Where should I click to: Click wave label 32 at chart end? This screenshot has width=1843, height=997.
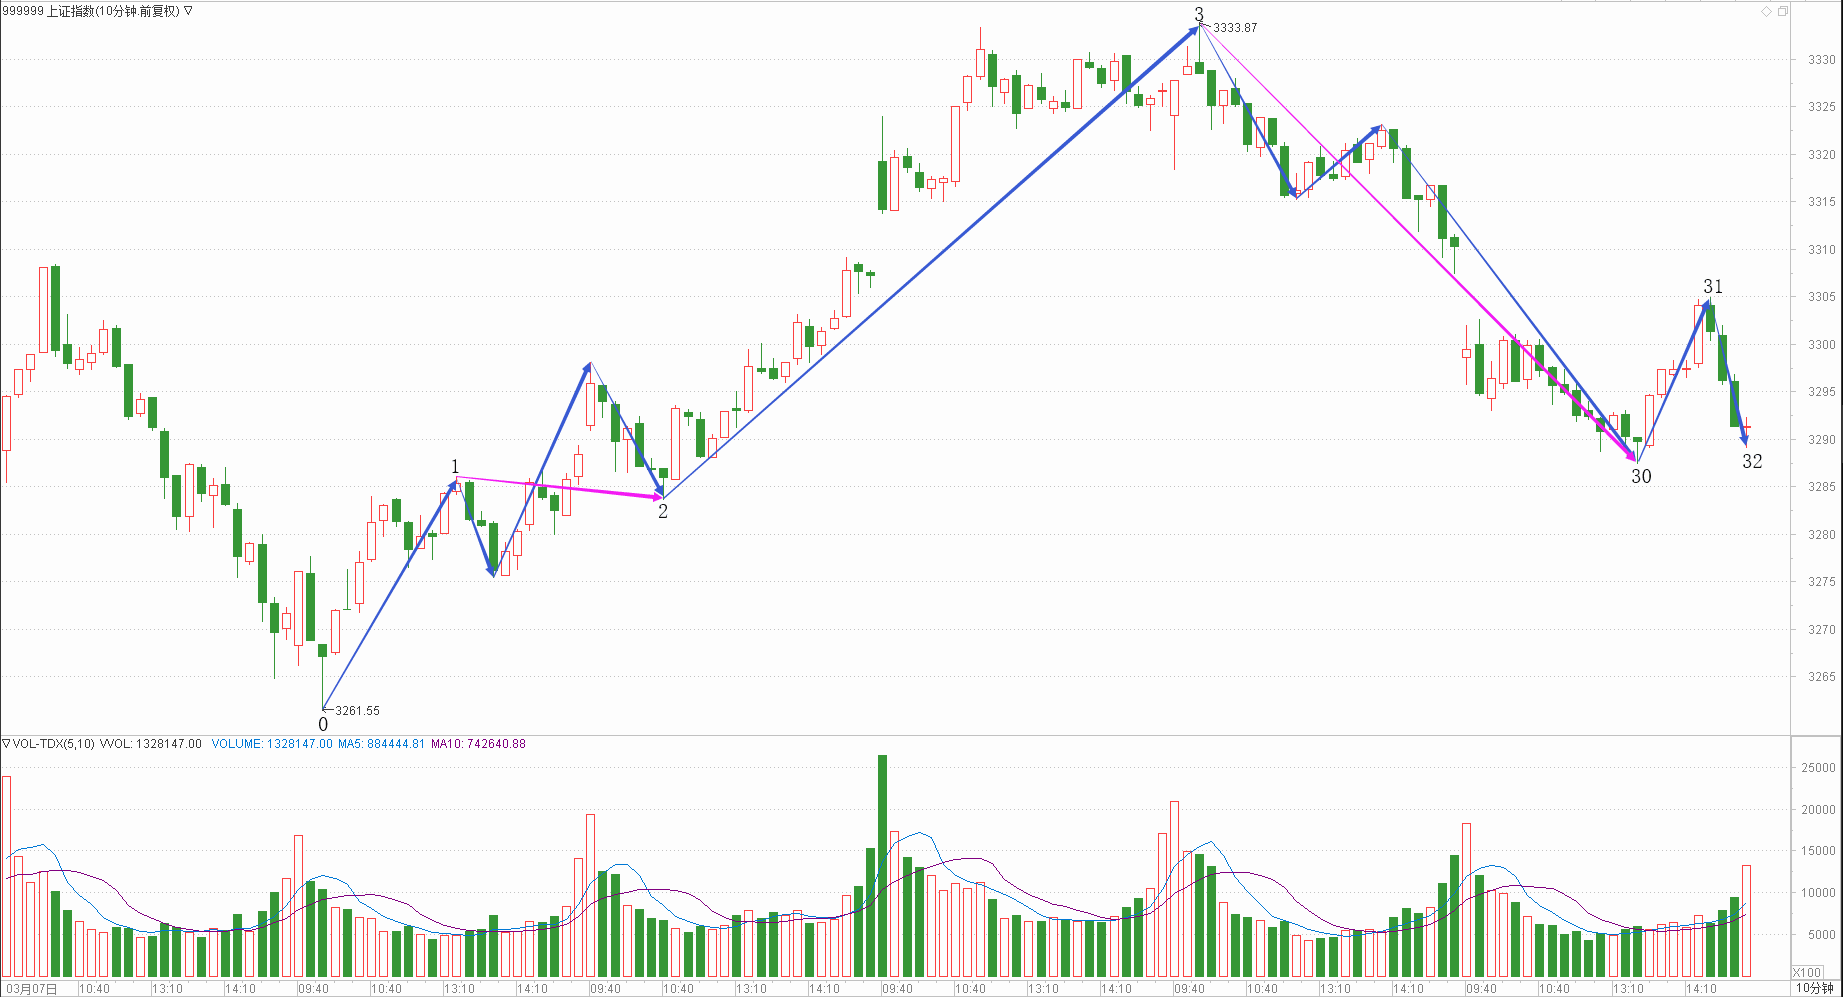click(x=1752, y=461)
